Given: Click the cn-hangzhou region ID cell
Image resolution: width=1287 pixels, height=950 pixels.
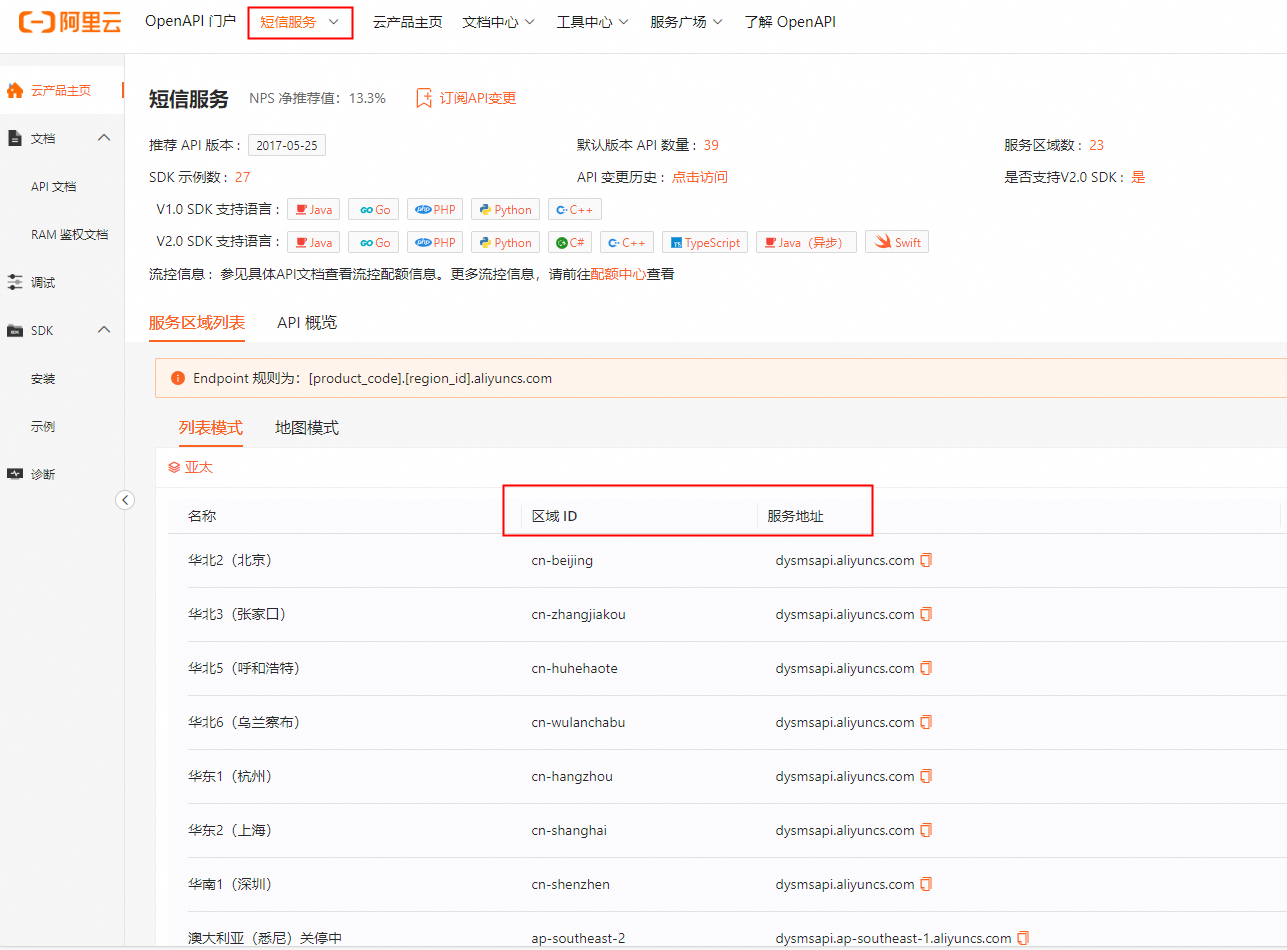Looking at the screenshot, I should pyautogui.click(x=572, y=776).
